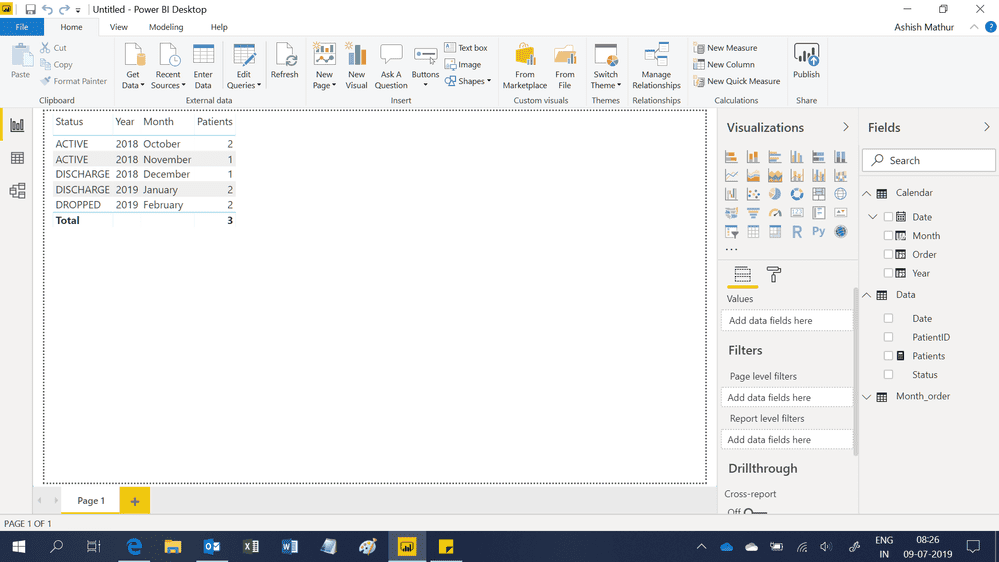Publish the report
Screen dimensions: 999x562
[806, 61]
